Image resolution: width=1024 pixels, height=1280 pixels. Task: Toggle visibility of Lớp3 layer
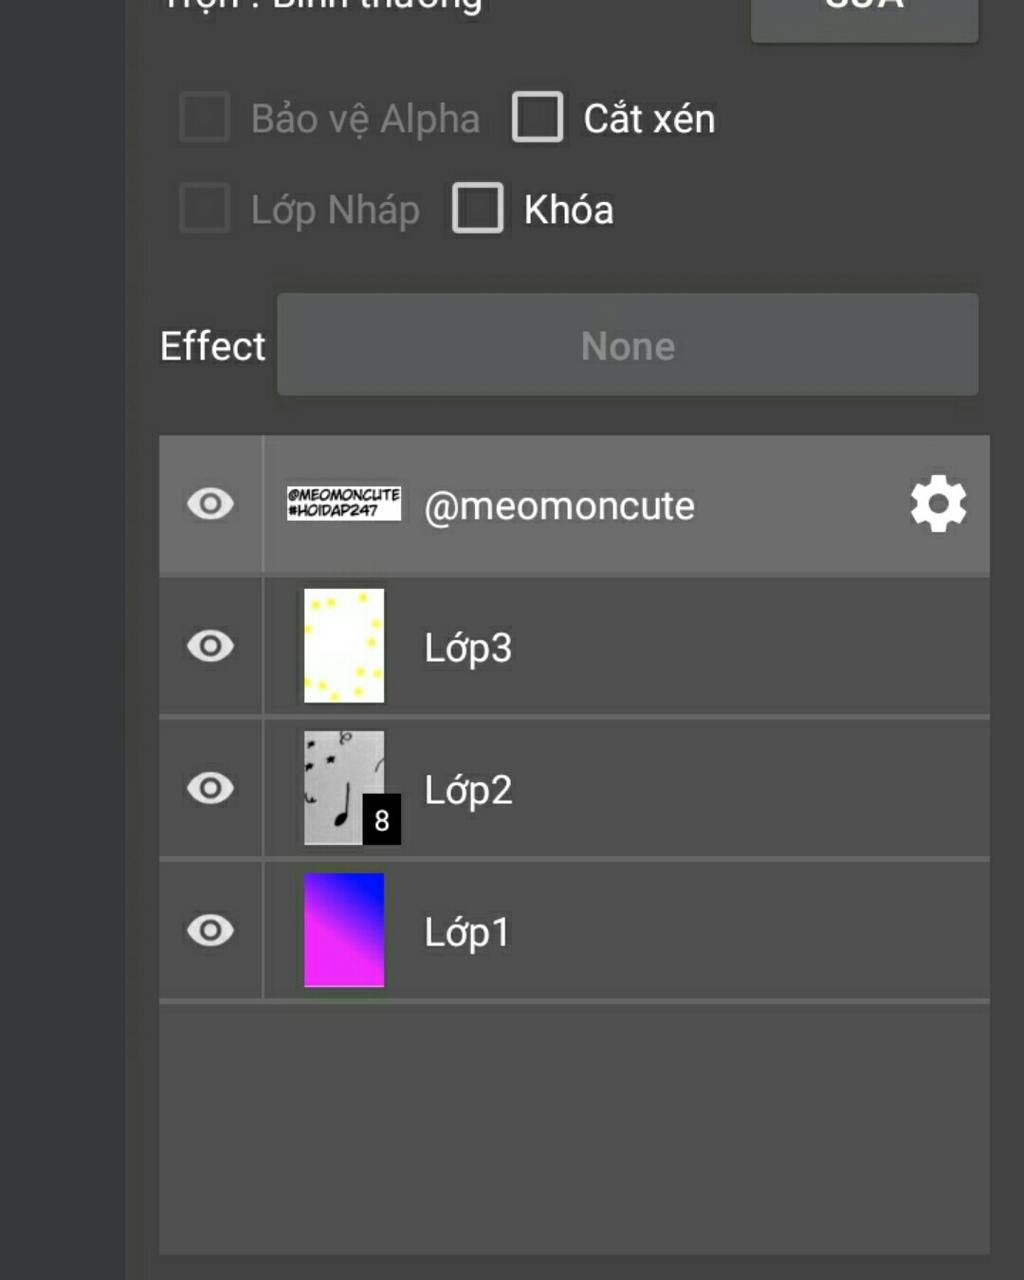tap(210, 646)
